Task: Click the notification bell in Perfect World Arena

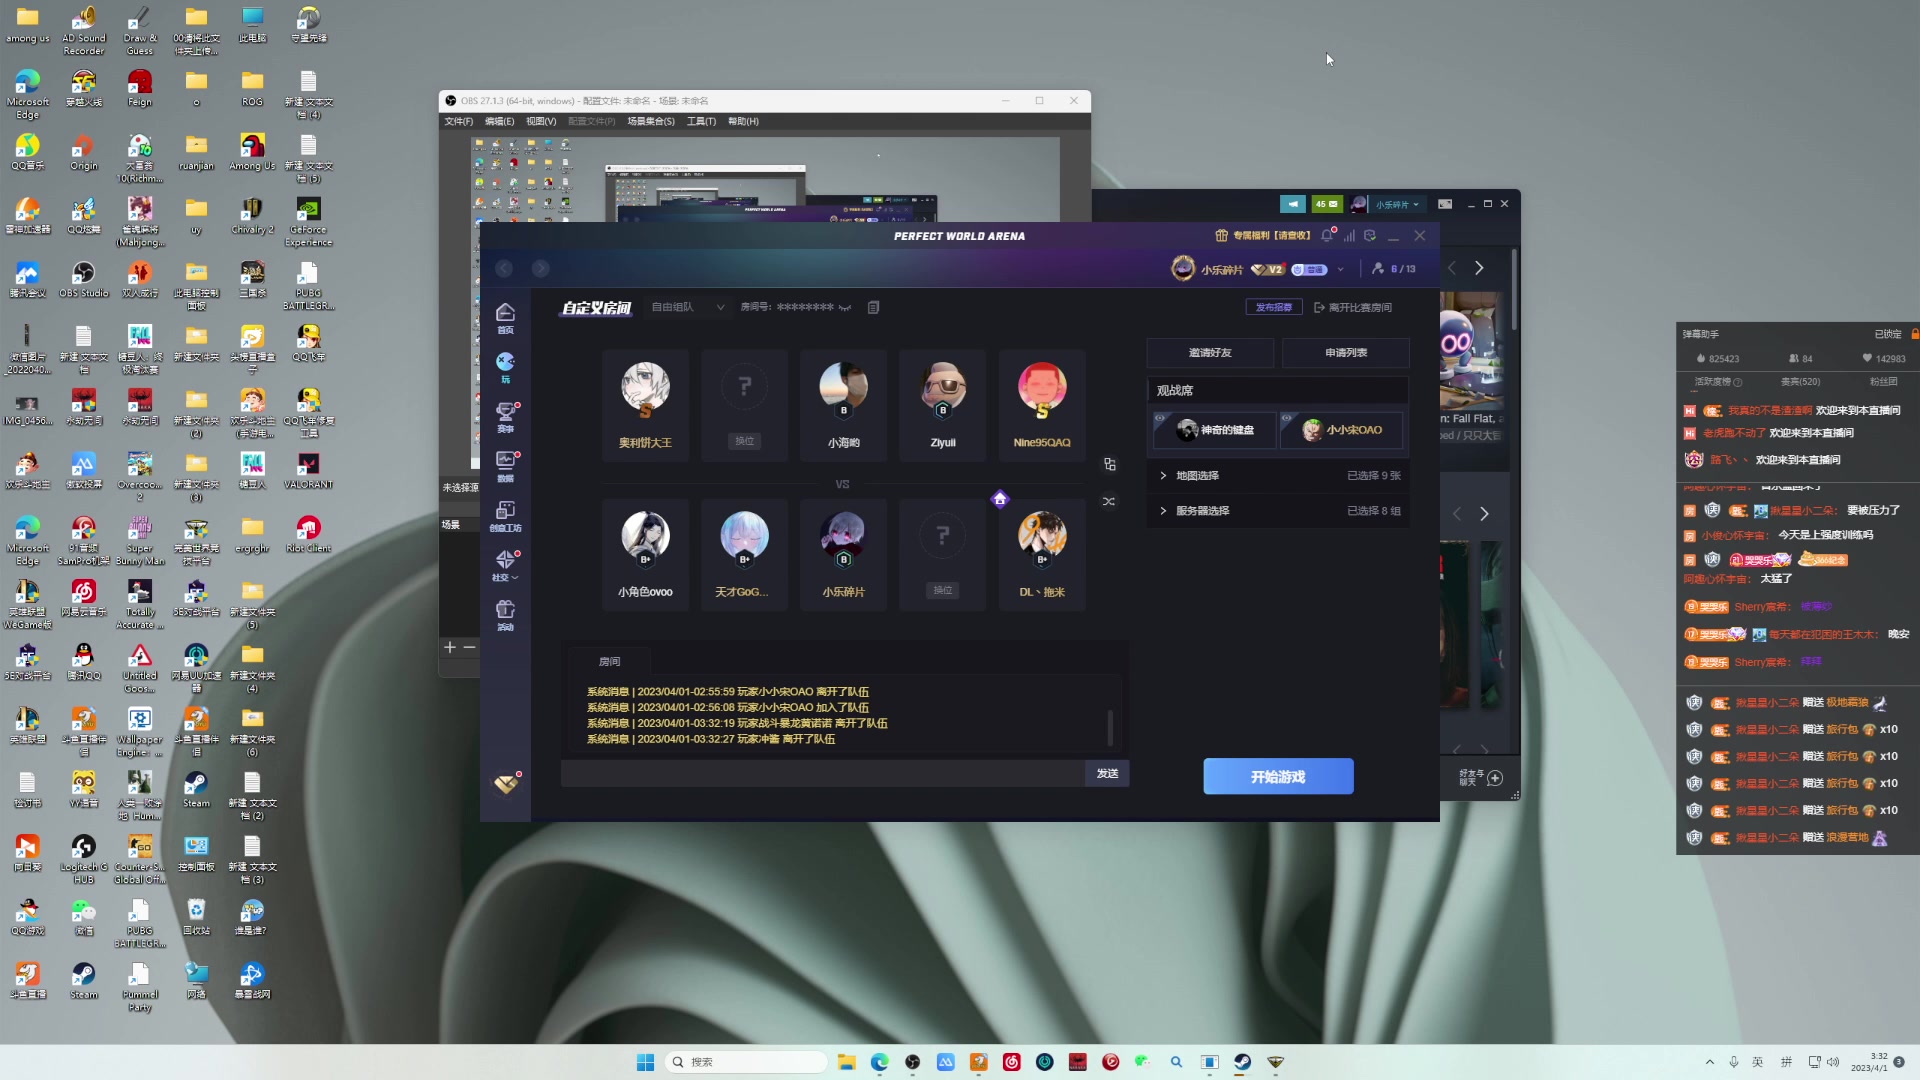Action: 1327,236
